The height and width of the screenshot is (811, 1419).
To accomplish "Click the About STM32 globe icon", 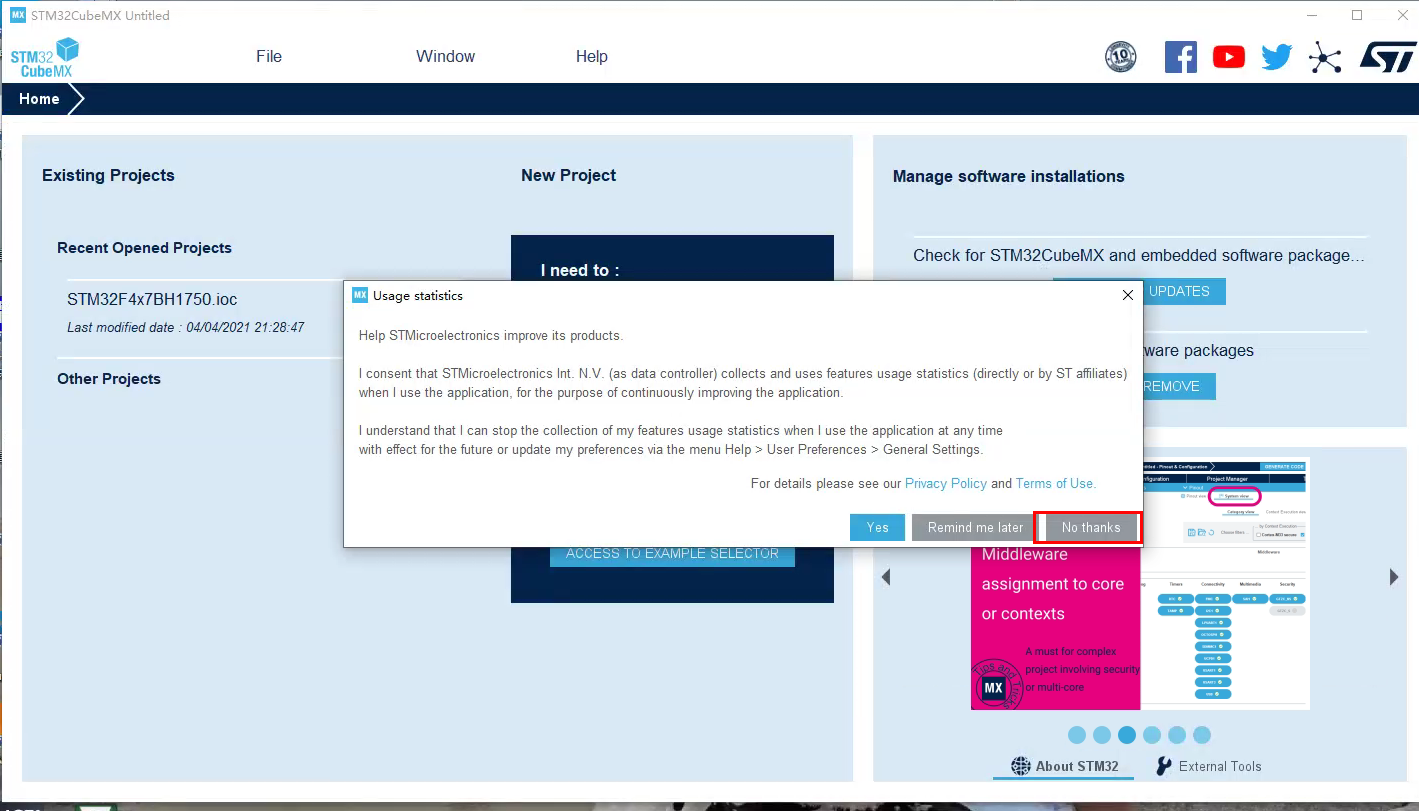I will 1020,766.
